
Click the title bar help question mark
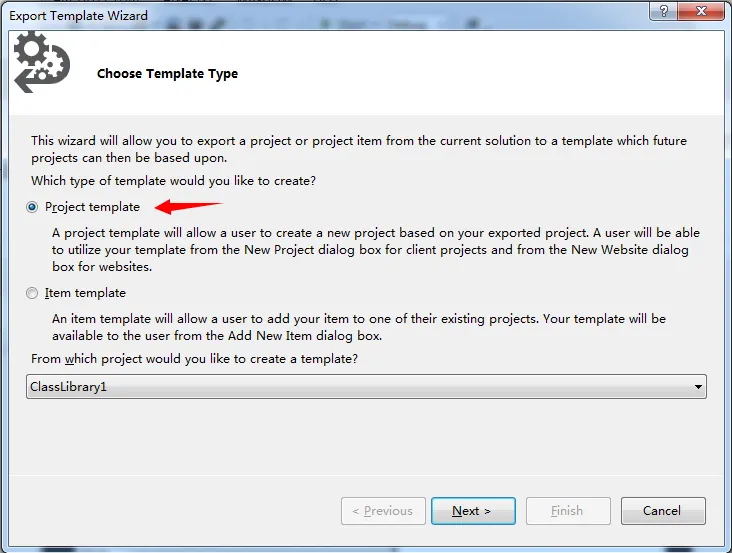[x=660, y=11]
